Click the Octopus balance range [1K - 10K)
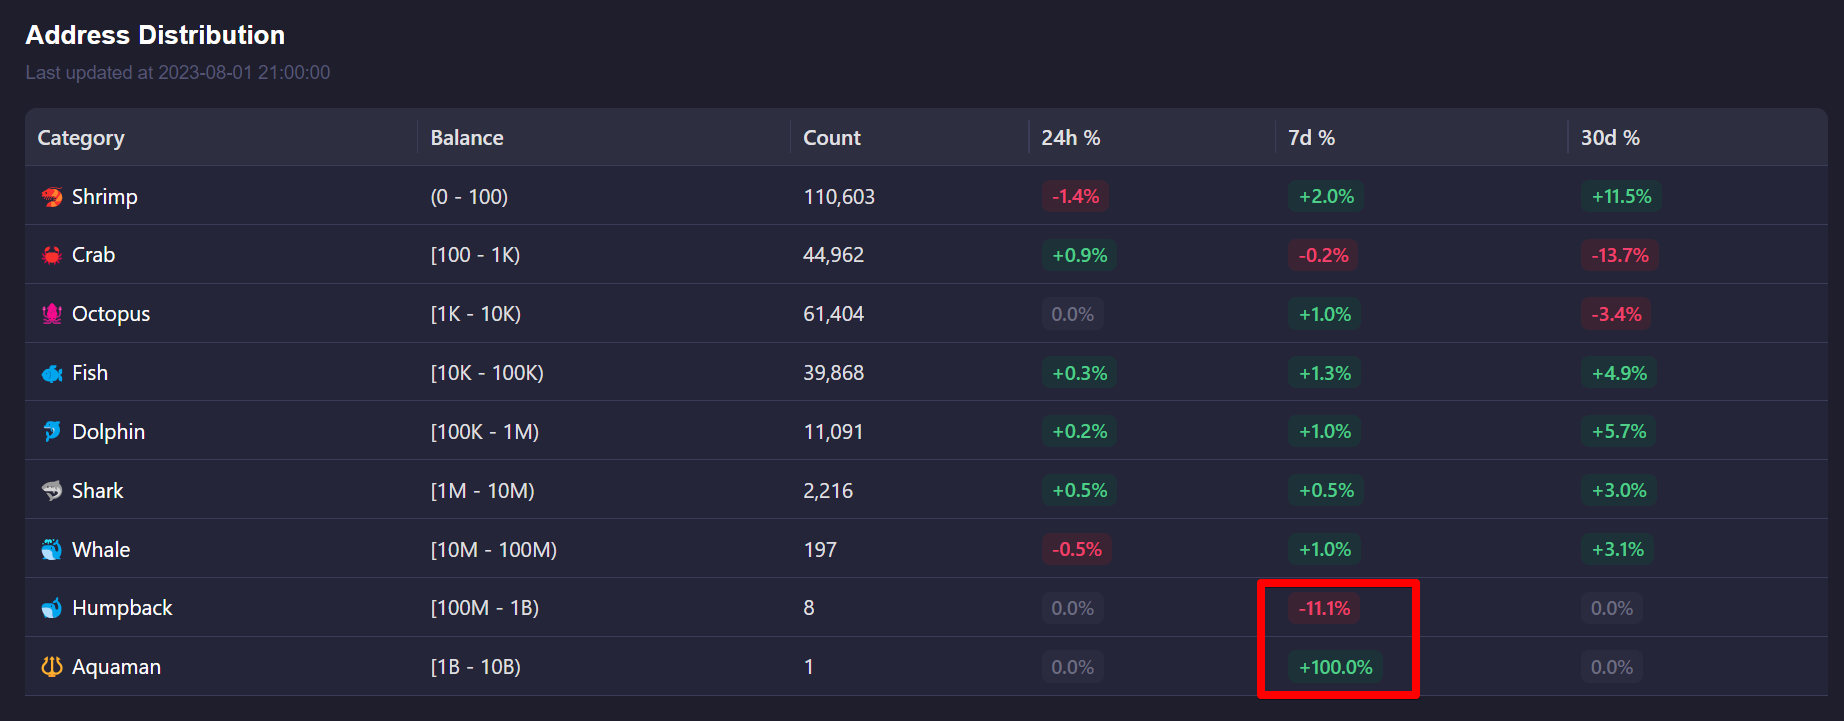1844x721 pixels. click(x=476, y=314)
